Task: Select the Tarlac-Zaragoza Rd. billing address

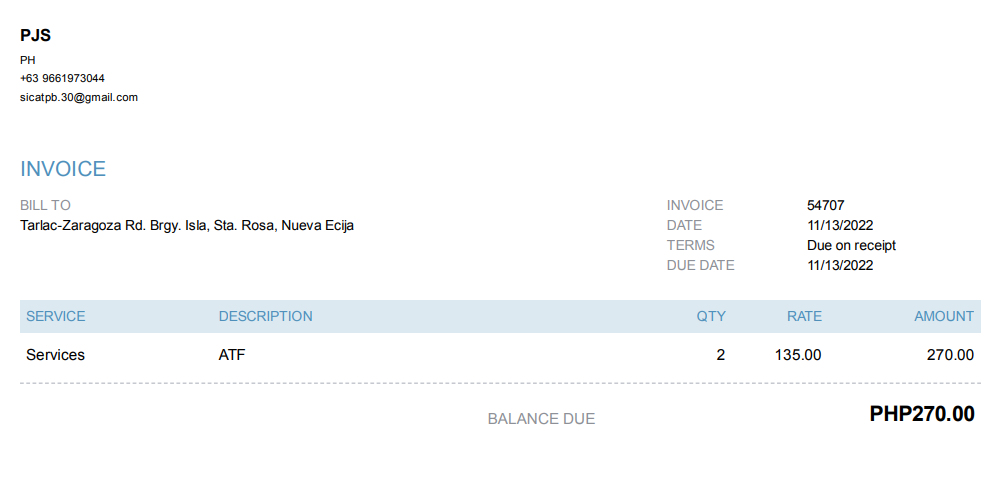Action: [187, 225]
